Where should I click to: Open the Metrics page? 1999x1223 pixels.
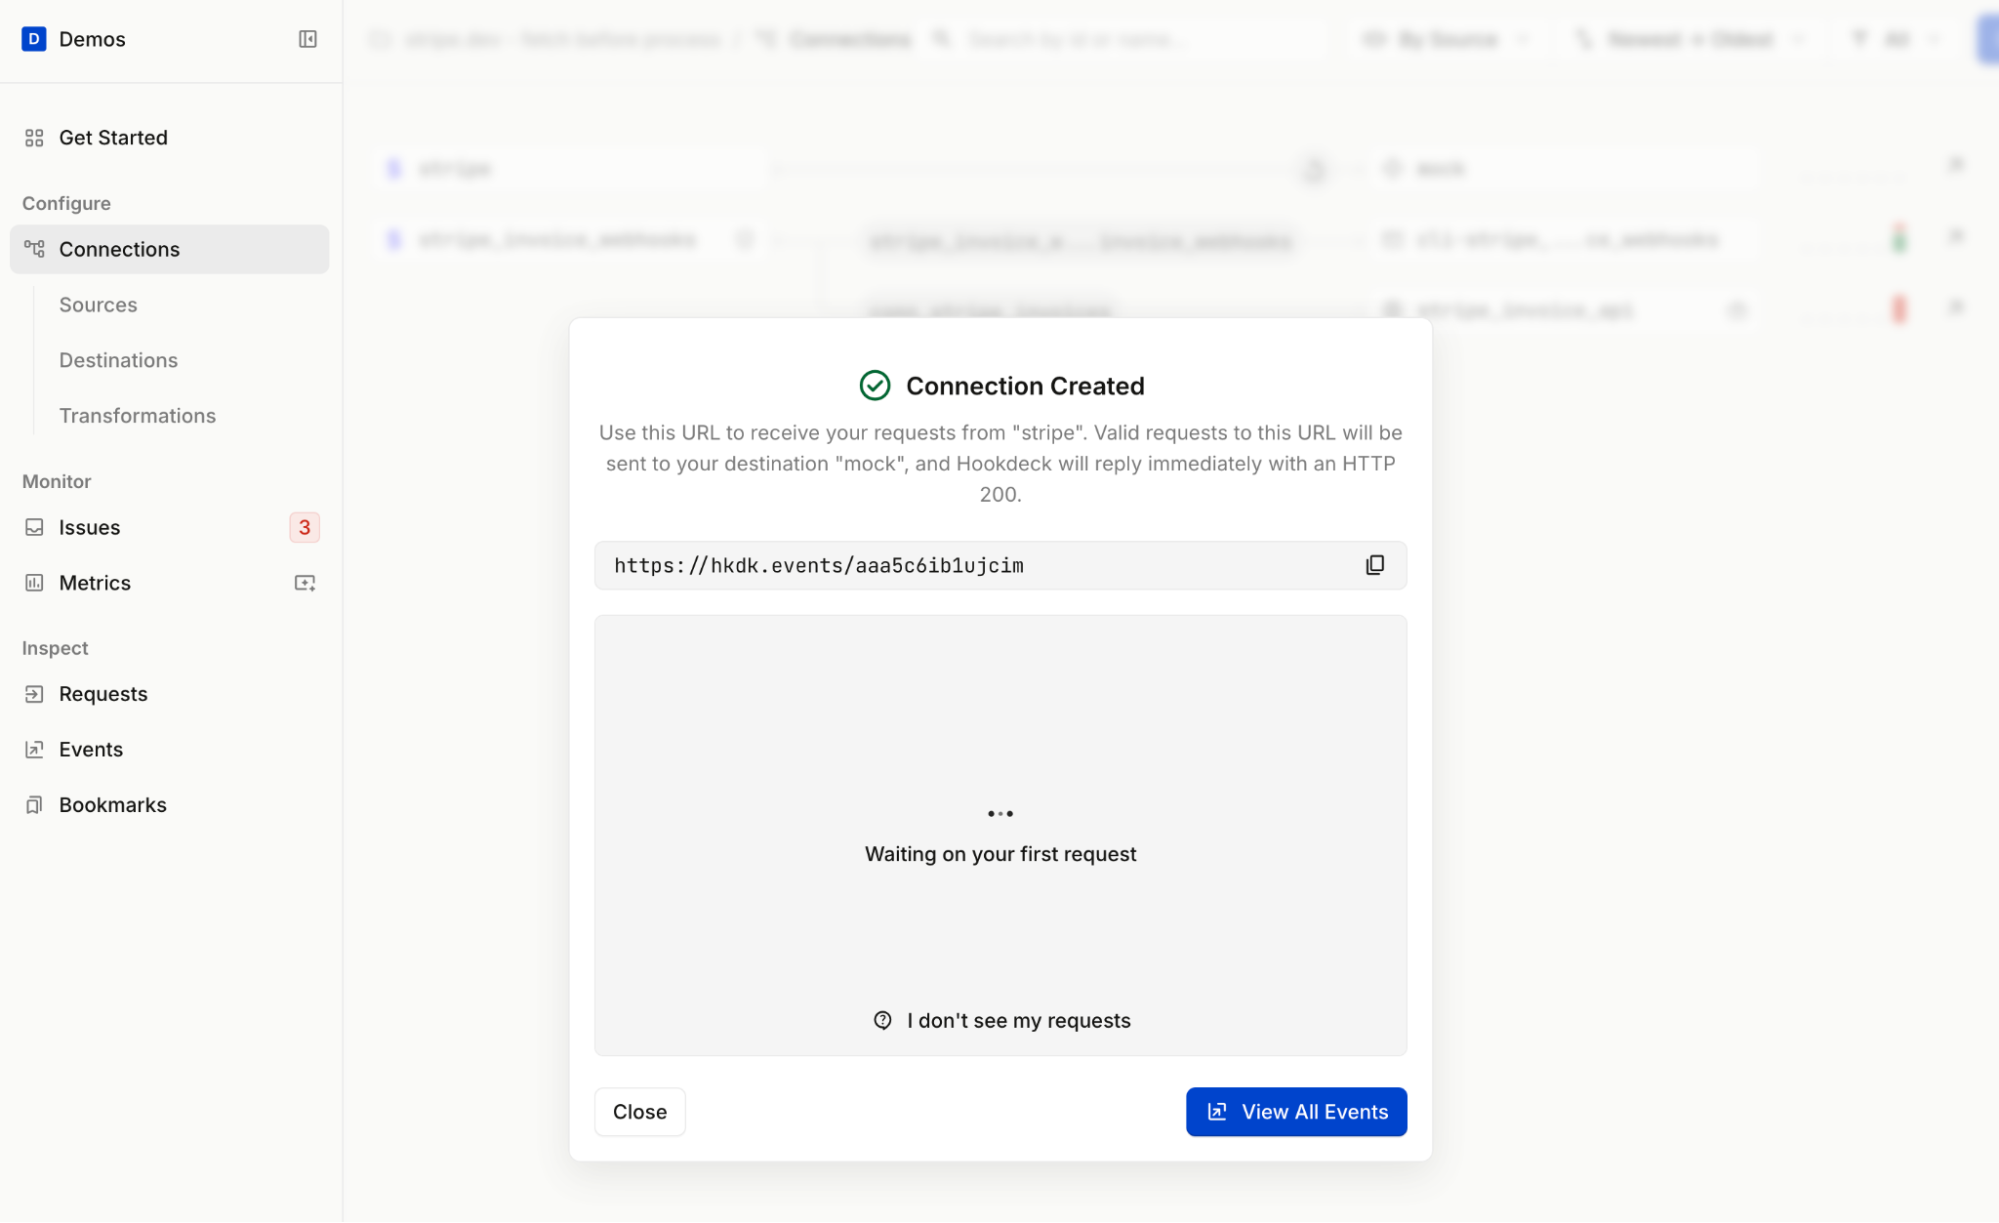(95, 583)
